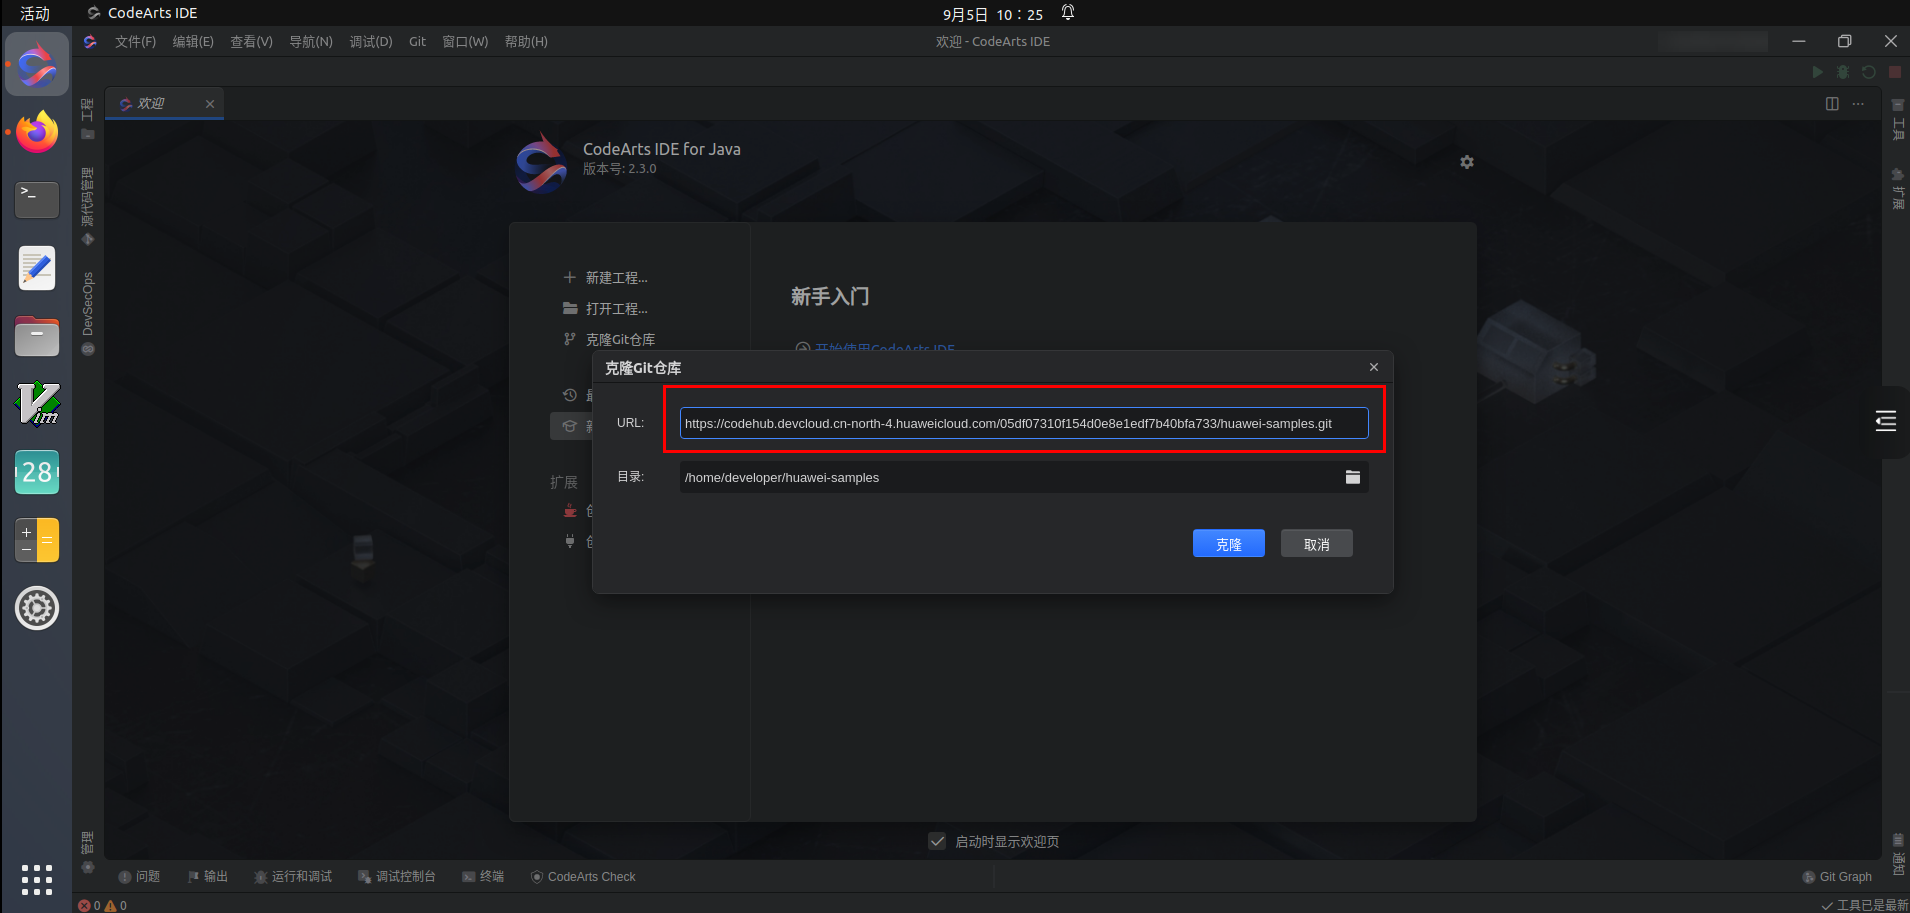Open the Git menu
The height and width of the screenshot is (913, 1910).
click(x=417, y=42)
